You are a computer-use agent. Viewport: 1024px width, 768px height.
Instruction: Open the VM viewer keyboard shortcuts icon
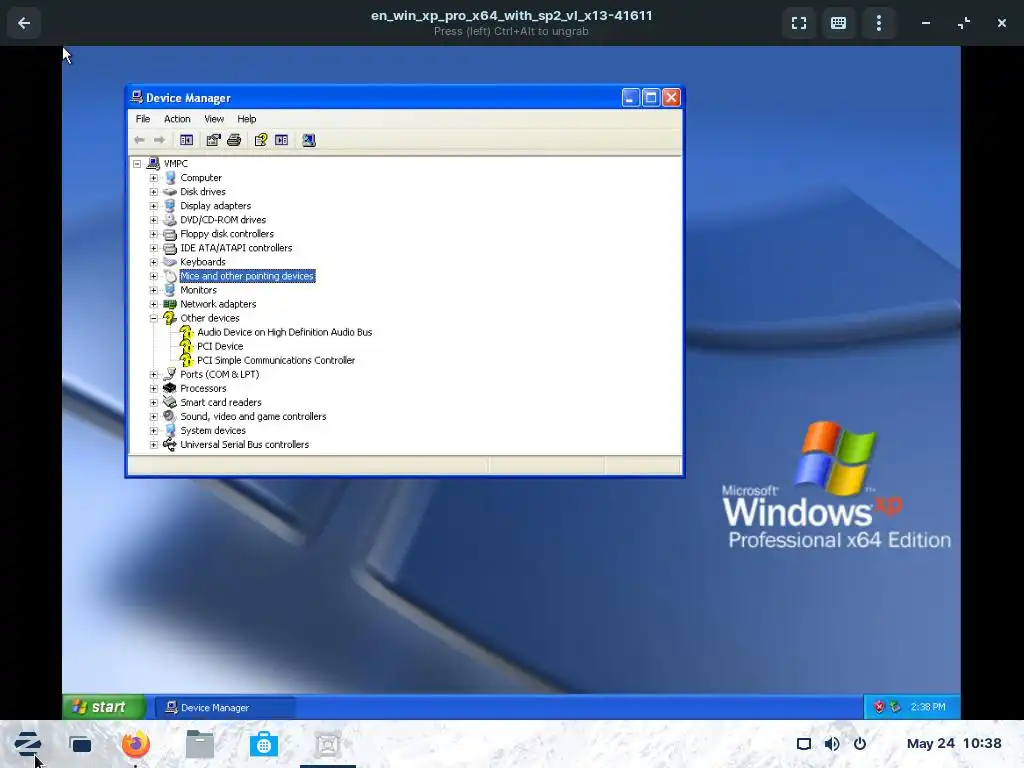point(839,24)
